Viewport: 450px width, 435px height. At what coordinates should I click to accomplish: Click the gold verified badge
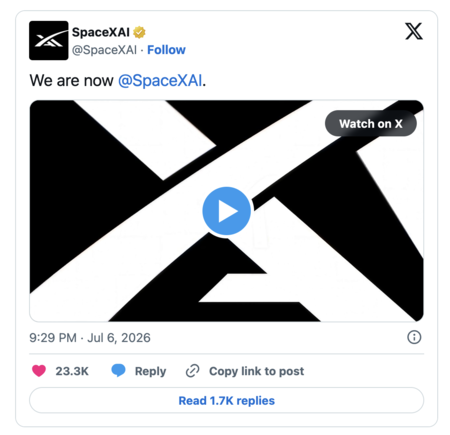click(139, 32)
